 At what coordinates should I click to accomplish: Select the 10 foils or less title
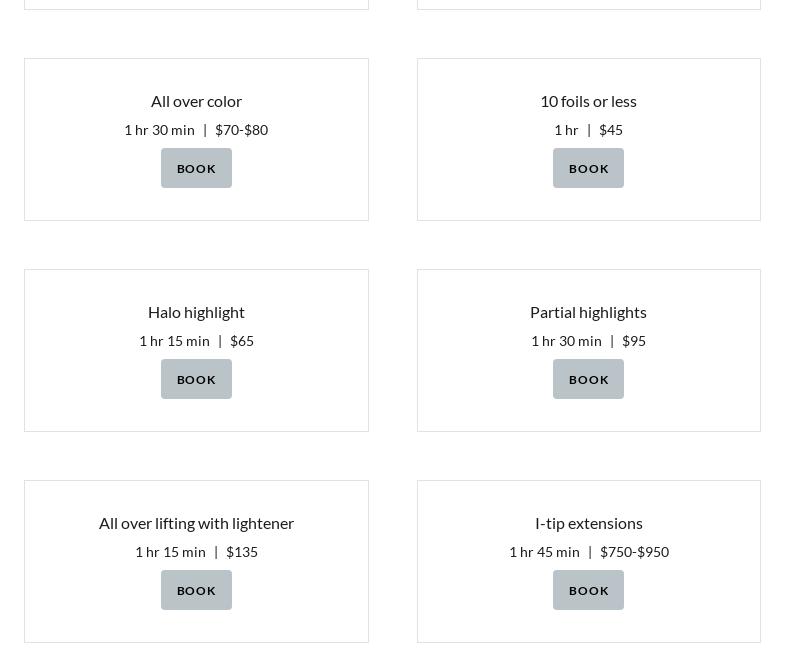pos(588,101)
